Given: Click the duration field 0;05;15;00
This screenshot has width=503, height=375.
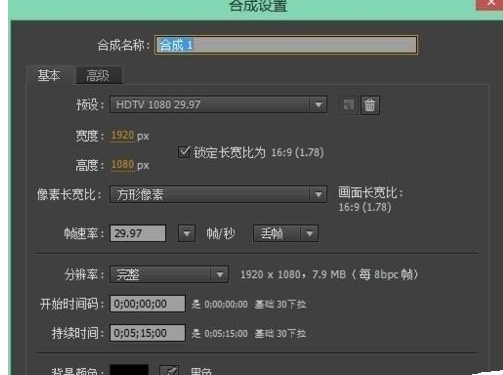Looking at the screenshot, I should (148, 333).
